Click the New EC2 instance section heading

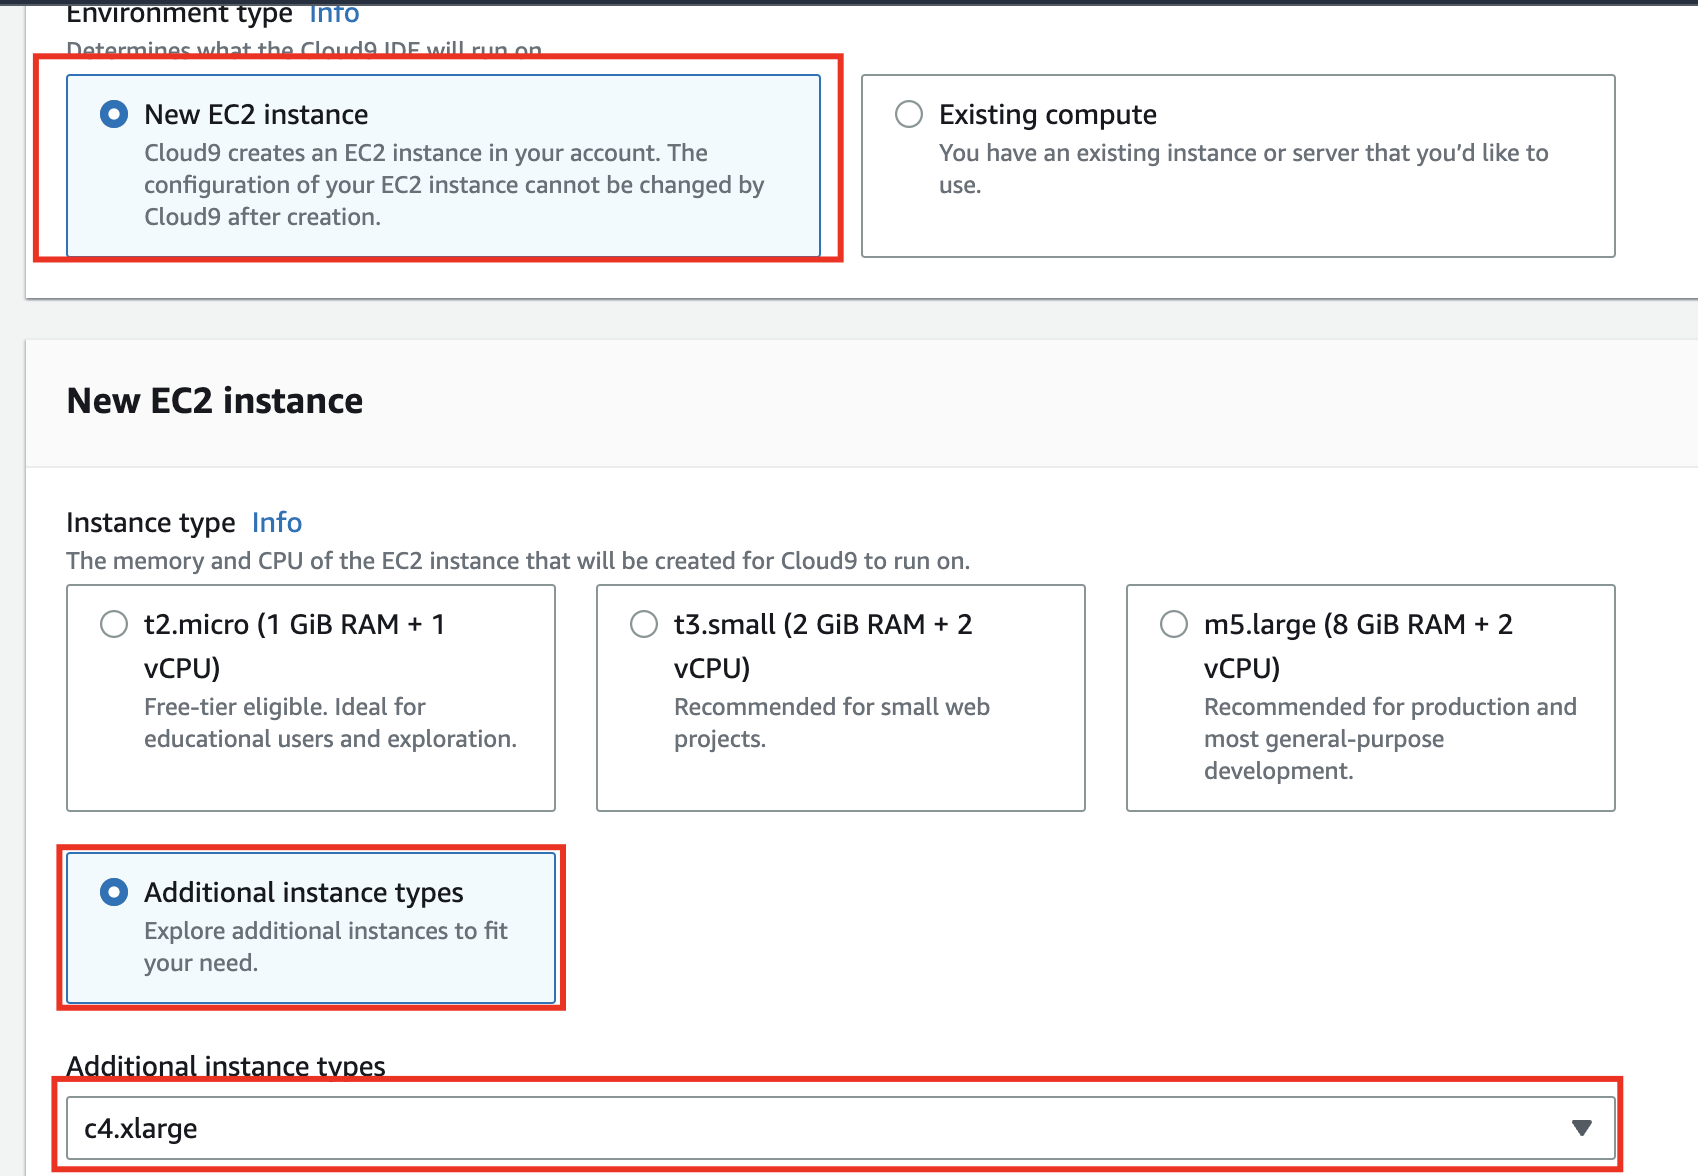click(214, 401)
